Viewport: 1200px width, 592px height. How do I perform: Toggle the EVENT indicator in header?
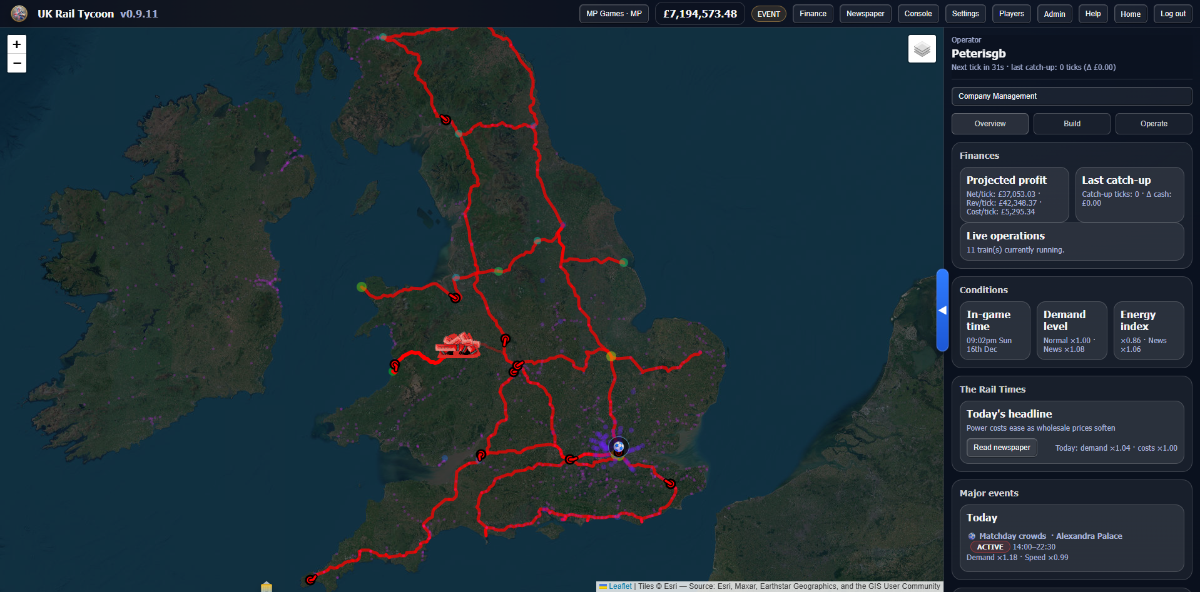[x=768, y=14]
